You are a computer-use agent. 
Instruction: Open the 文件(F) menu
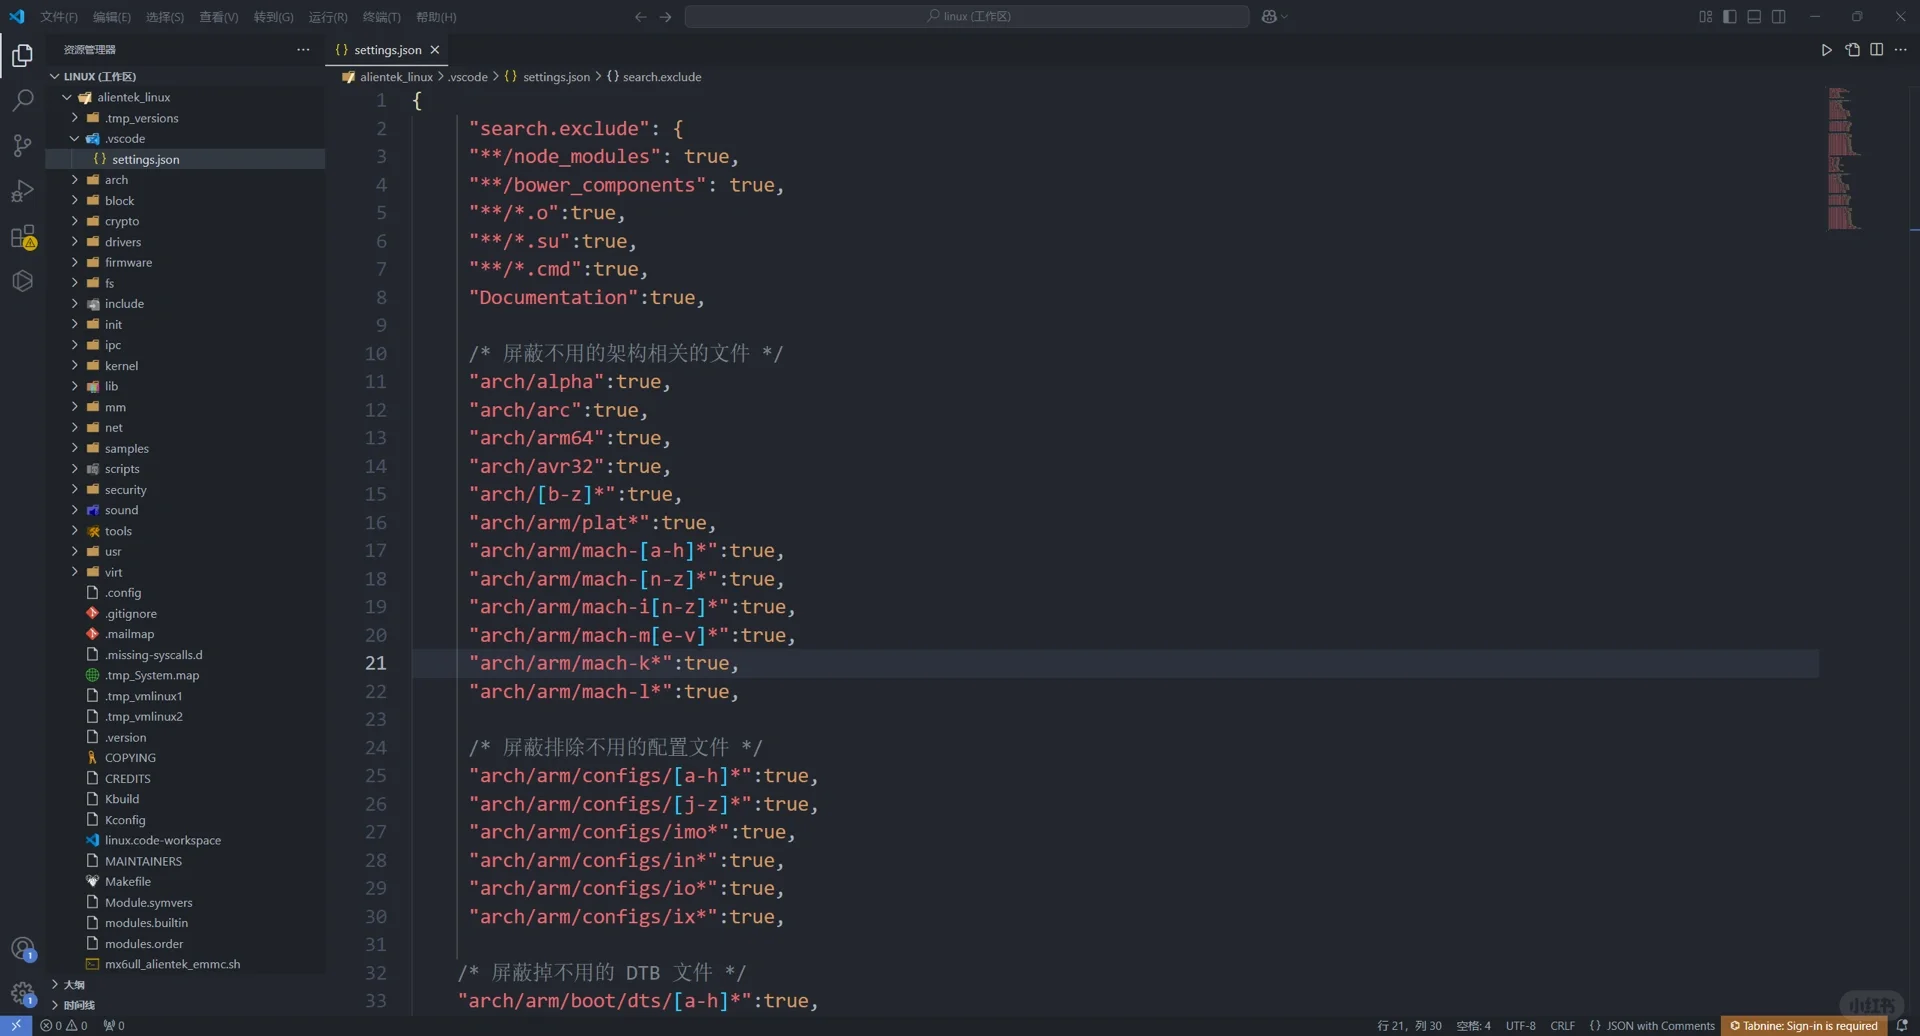point(59,17)
